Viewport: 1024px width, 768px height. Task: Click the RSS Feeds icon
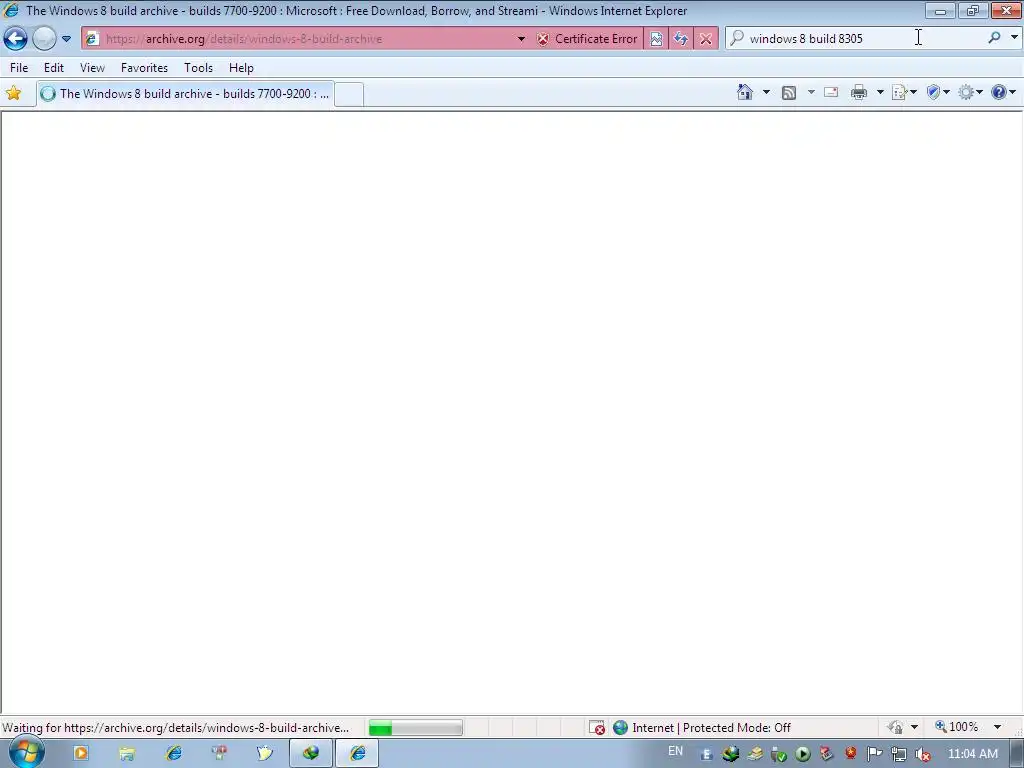[789, 93]
